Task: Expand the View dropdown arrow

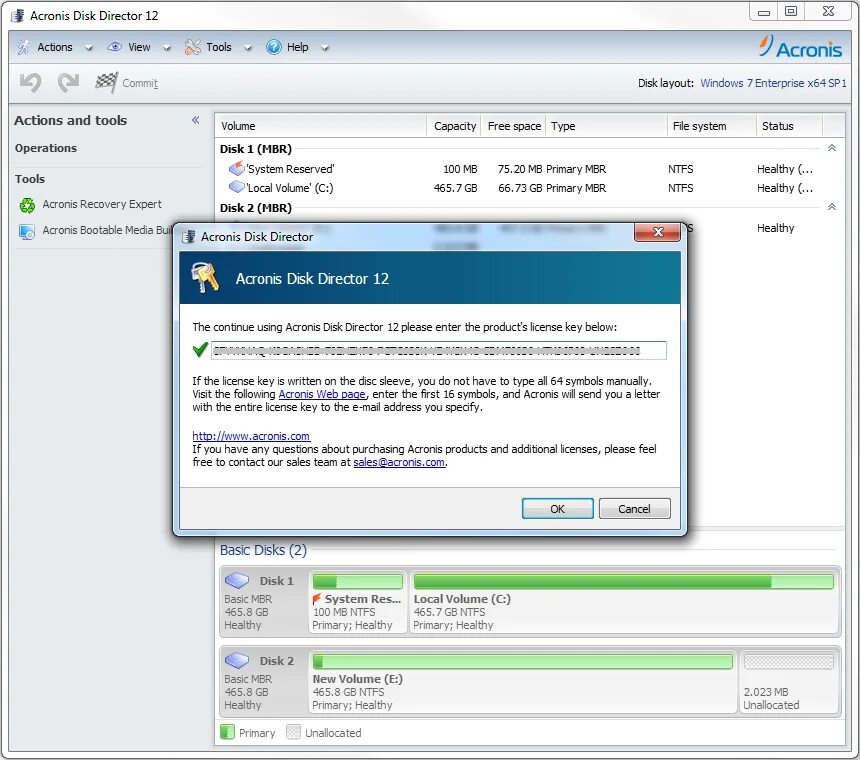Action: coord(166,48)
